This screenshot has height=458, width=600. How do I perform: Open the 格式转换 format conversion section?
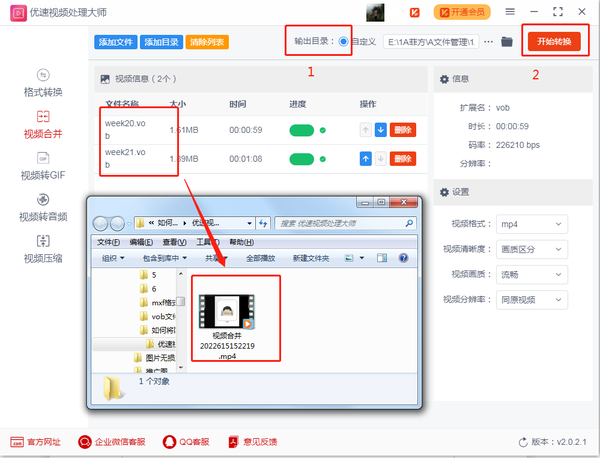43,83
